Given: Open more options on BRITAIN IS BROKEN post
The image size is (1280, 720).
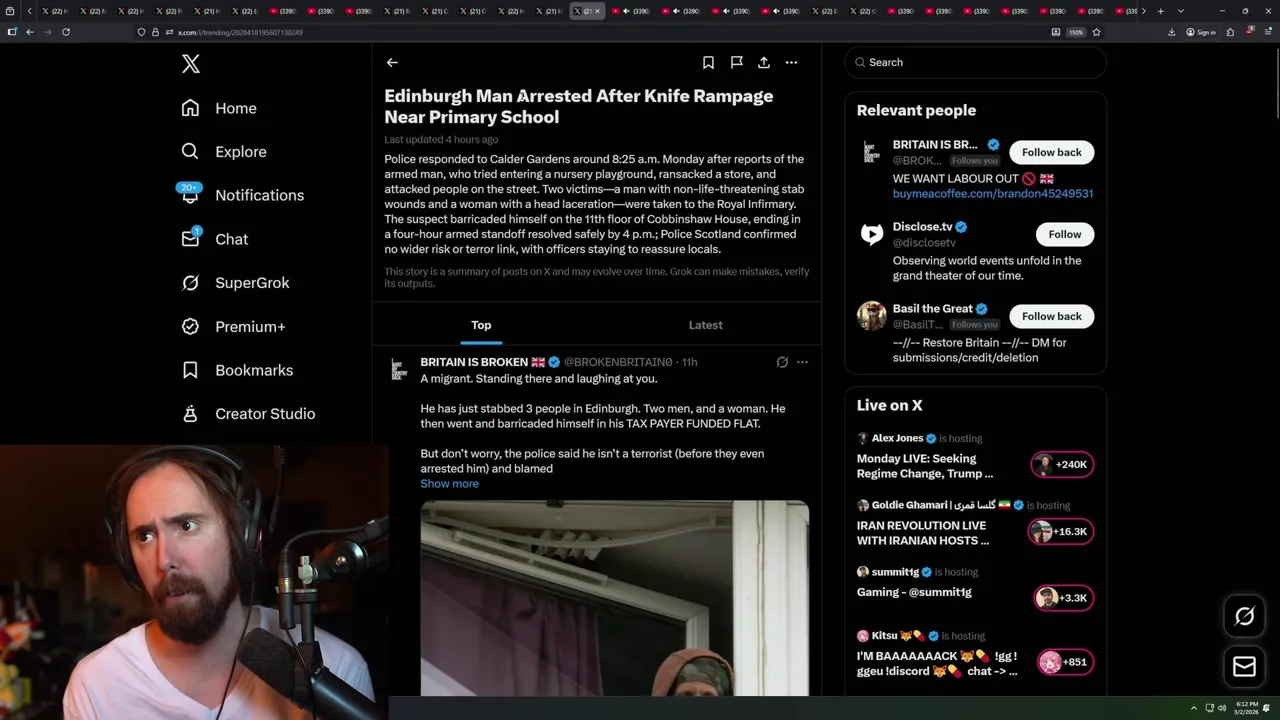Looking at the screenshot, I should pos(802,362).
